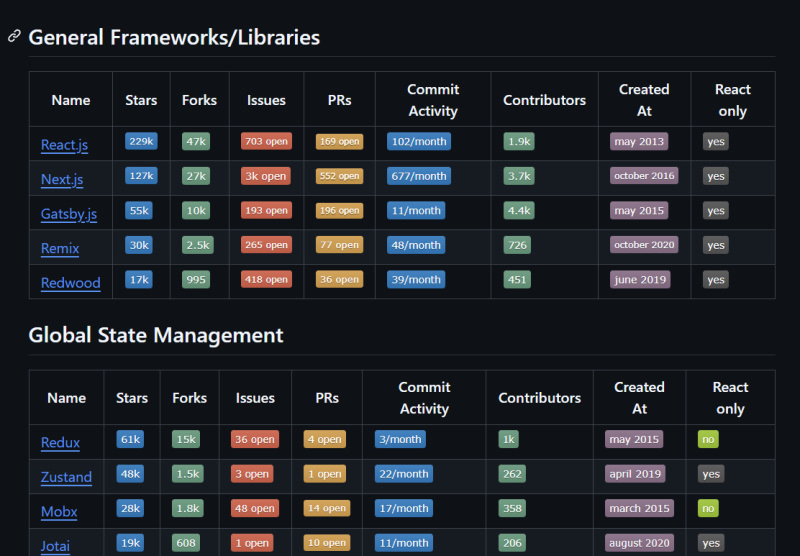Click the 15k forks badge for Redux

click(x=186, y=439)
